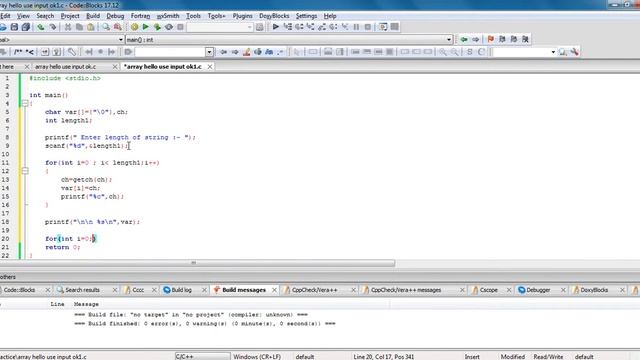Open the CppCheck/Vera++ messages tab
The width and height of the screenshot is (640, 360).
pyautogui.click(x=406, y=290)
